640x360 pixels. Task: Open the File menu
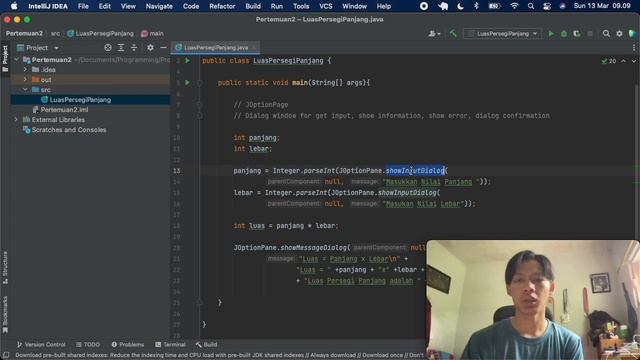tap(83, 6)
